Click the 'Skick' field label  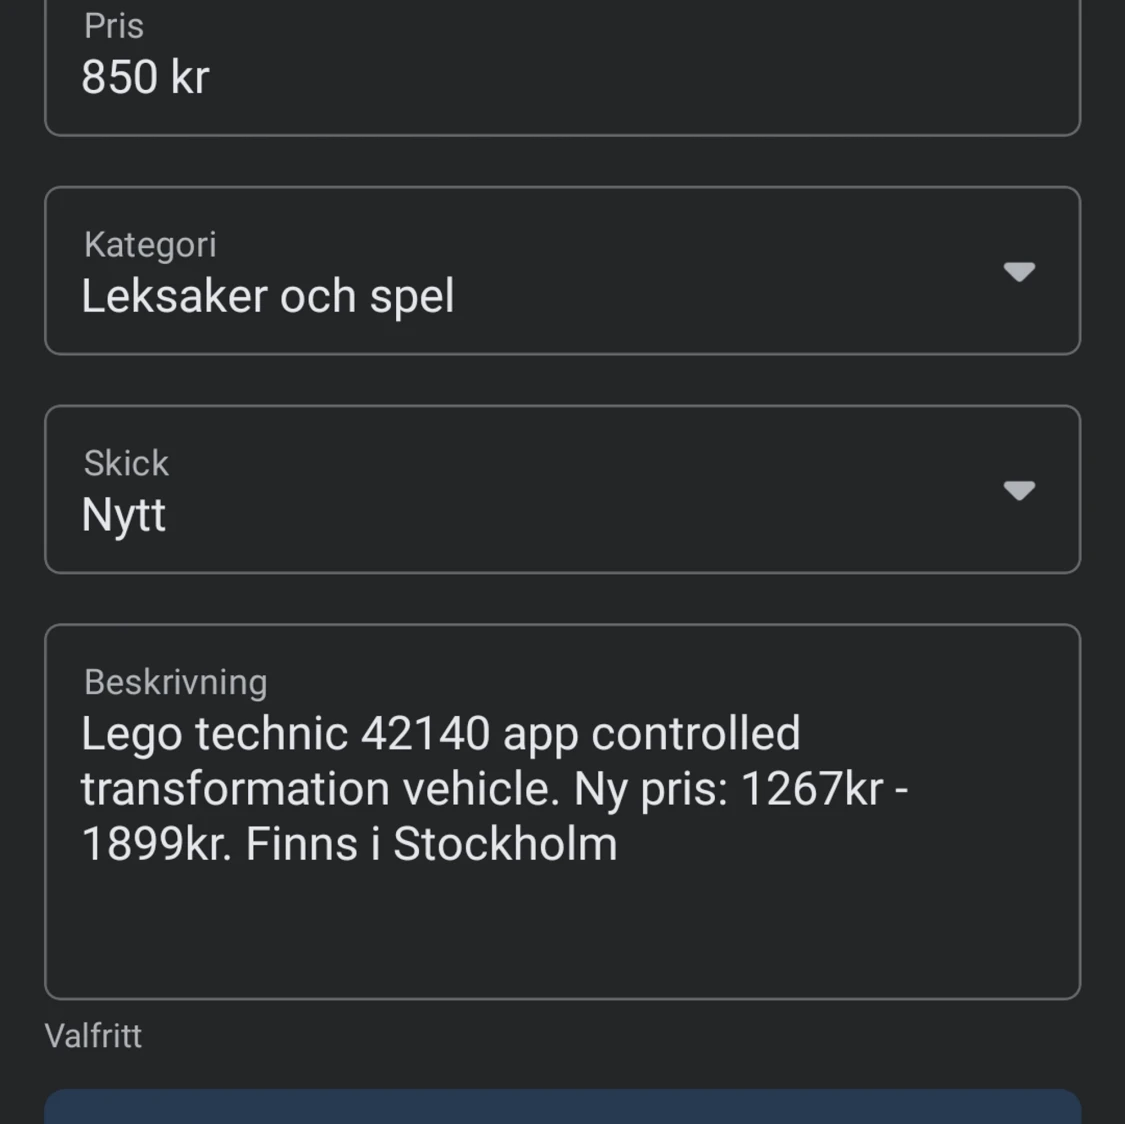click(x=126, y=463)
